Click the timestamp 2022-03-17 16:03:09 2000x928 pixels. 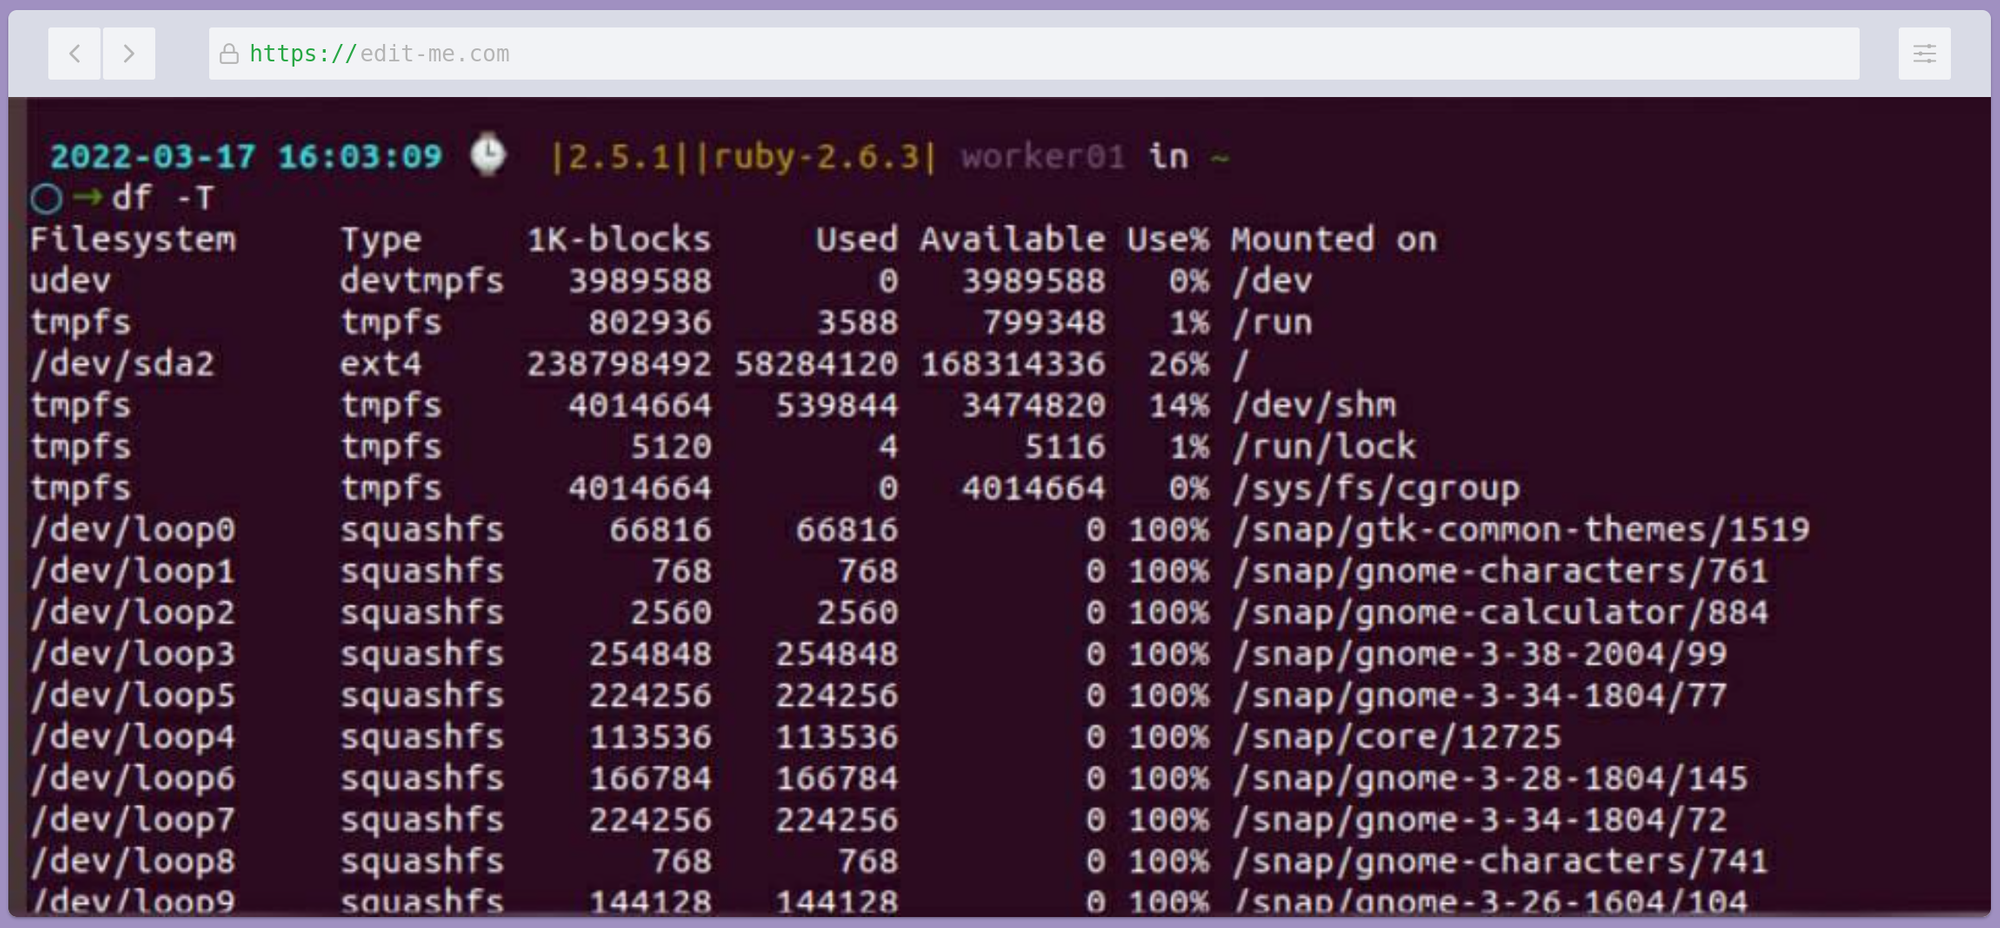(246, 157)
